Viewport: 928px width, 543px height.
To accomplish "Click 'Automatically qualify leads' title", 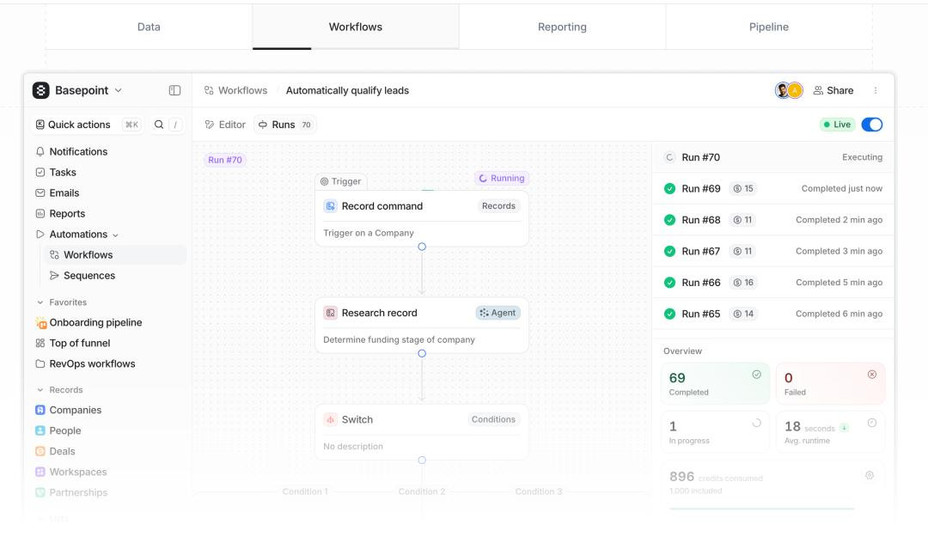I will (x=347, y=91).
